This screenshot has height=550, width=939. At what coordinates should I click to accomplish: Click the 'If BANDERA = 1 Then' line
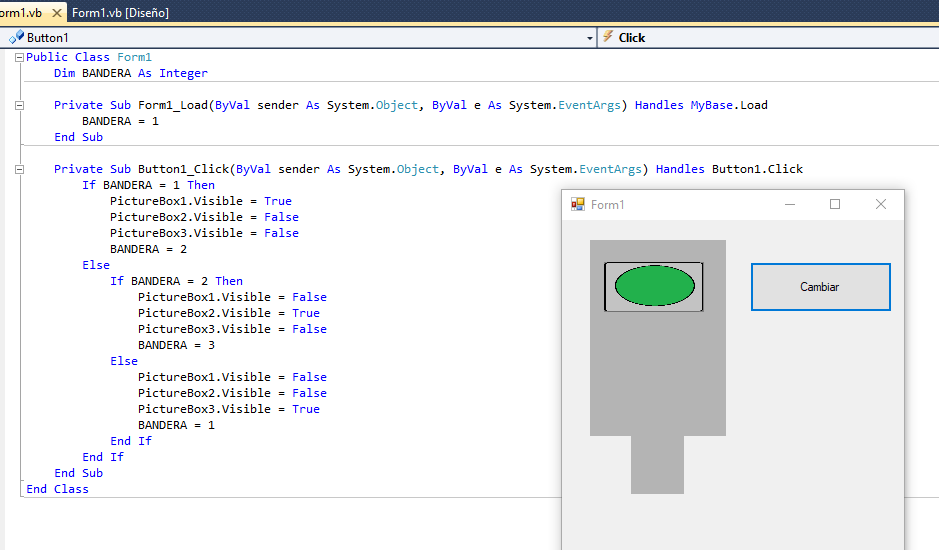tap(148, 185)
